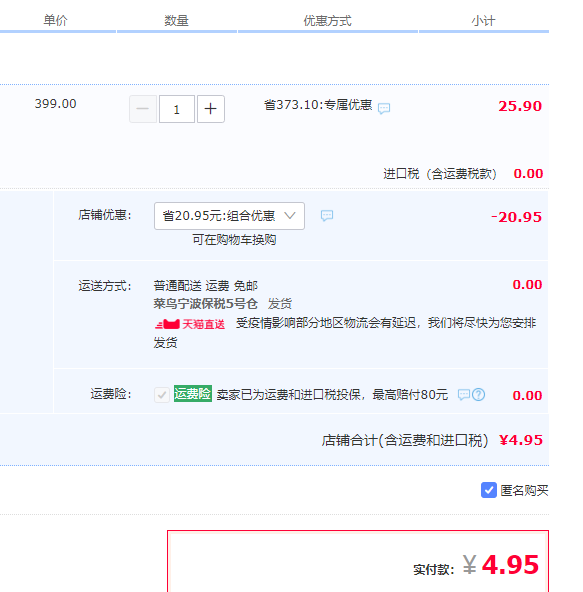
Task: Click the quantity input field showing 1
Action: click(177, 109)
